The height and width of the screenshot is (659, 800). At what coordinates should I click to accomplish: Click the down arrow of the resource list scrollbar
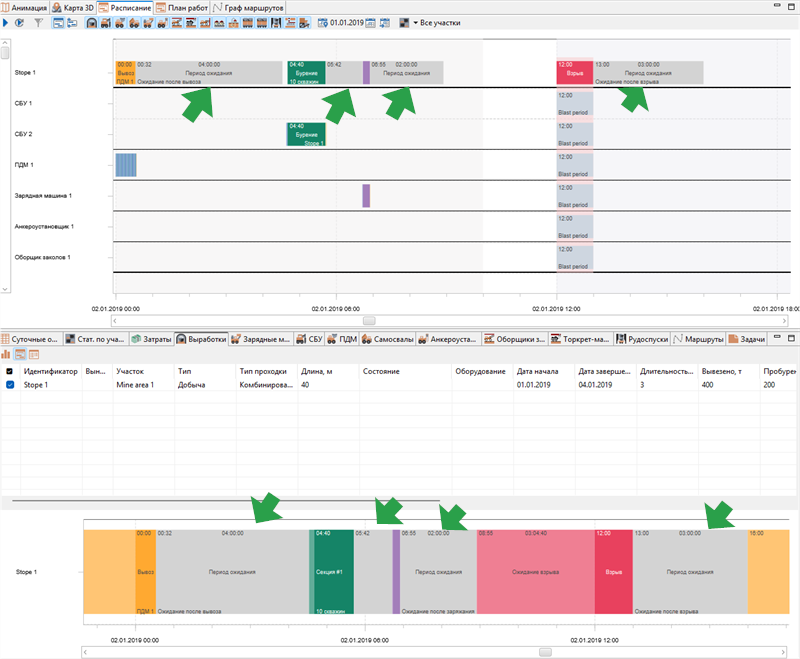pos(5,289)
